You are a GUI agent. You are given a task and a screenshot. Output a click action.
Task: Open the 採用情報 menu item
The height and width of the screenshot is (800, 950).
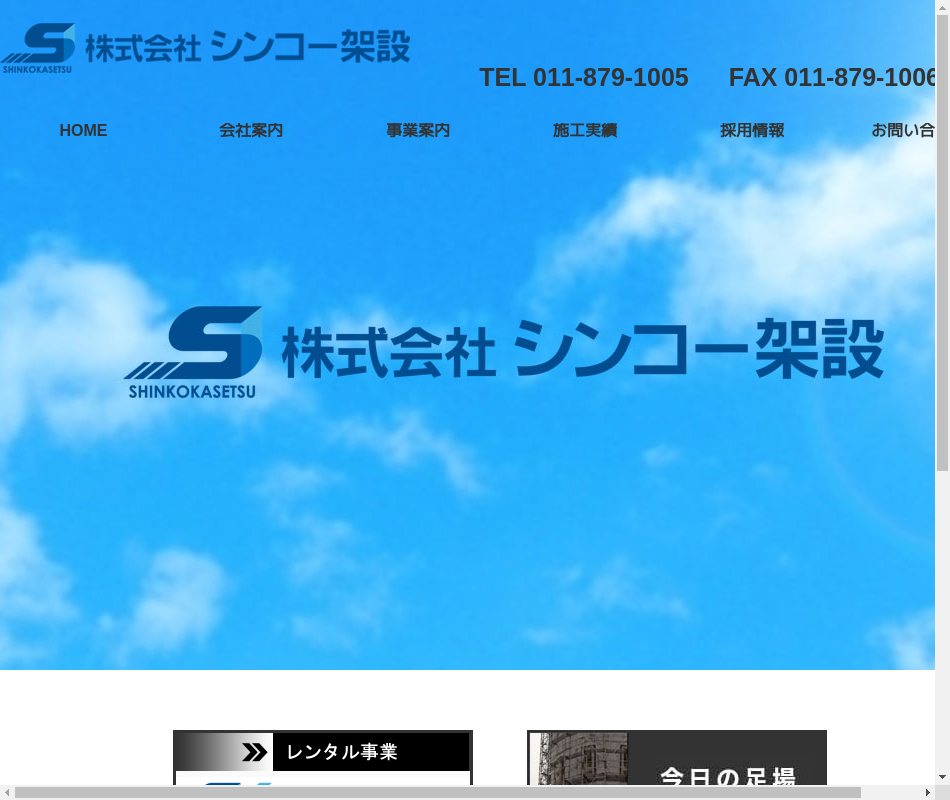(x=752, y=130)
